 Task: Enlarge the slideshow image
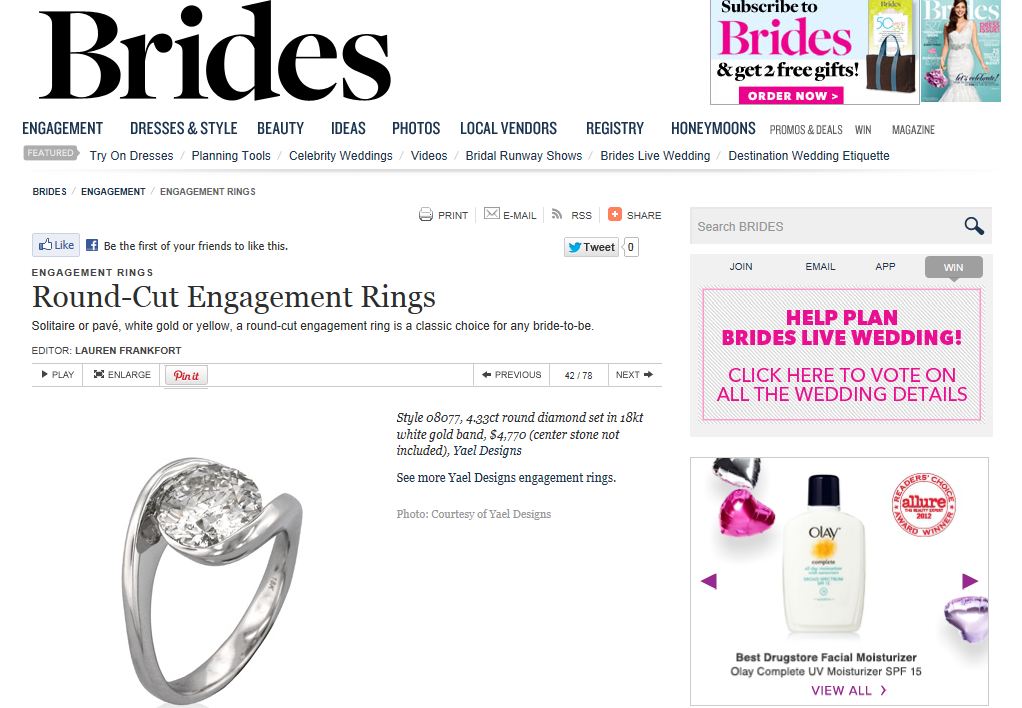tap(122, 375)
